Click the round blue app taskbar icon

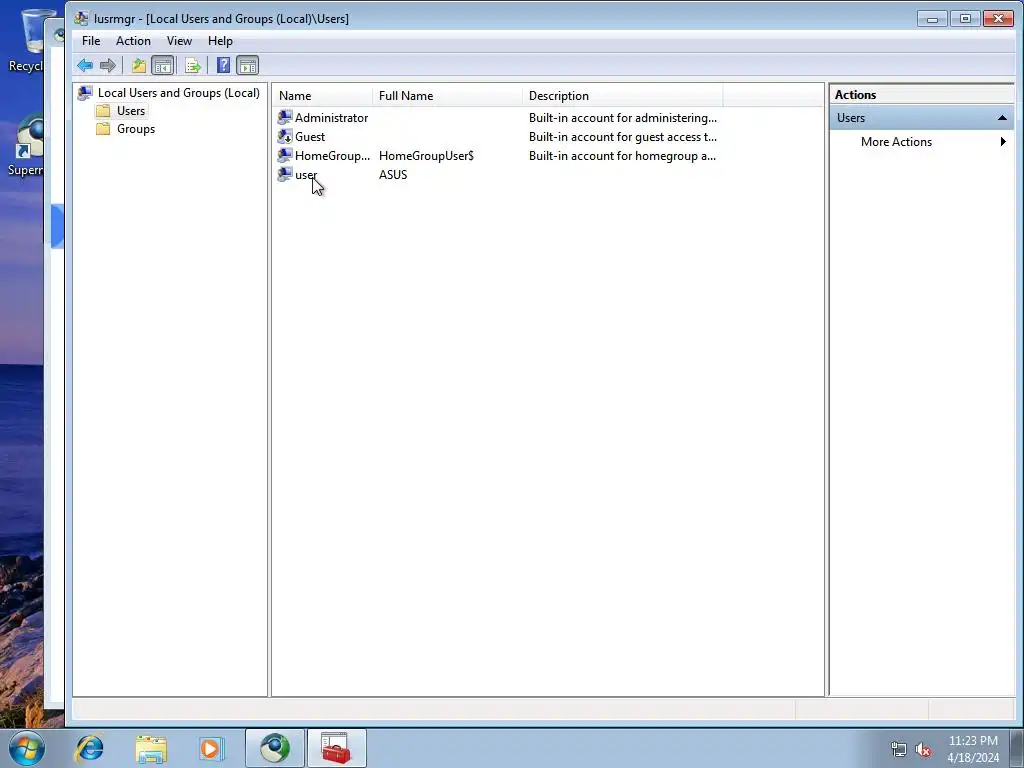coord(275,748)
